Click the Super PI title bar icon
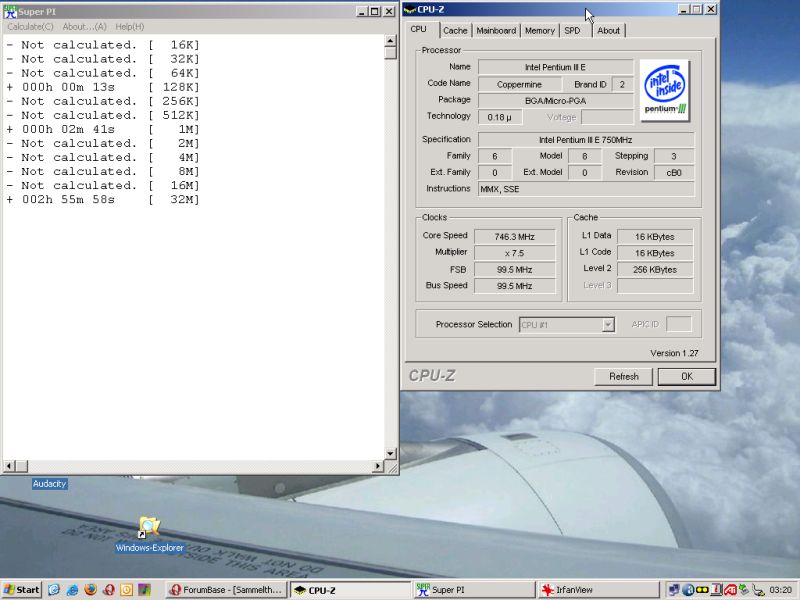This screenshot has height=600, width=800. (x=10, y=11)
